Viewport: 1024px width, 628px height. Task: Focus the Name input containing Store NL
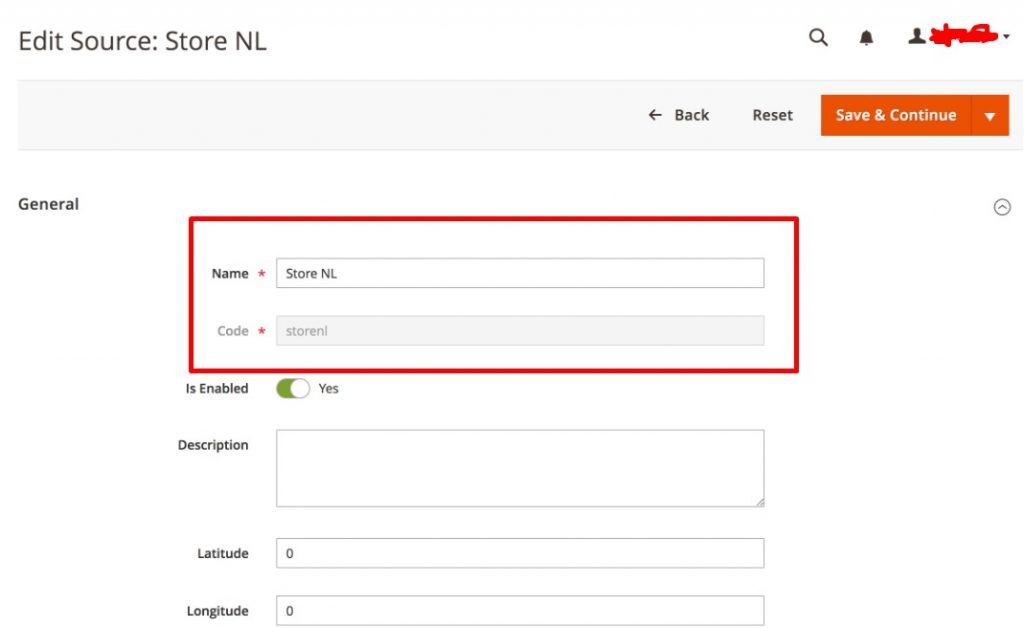pos(520,273)
